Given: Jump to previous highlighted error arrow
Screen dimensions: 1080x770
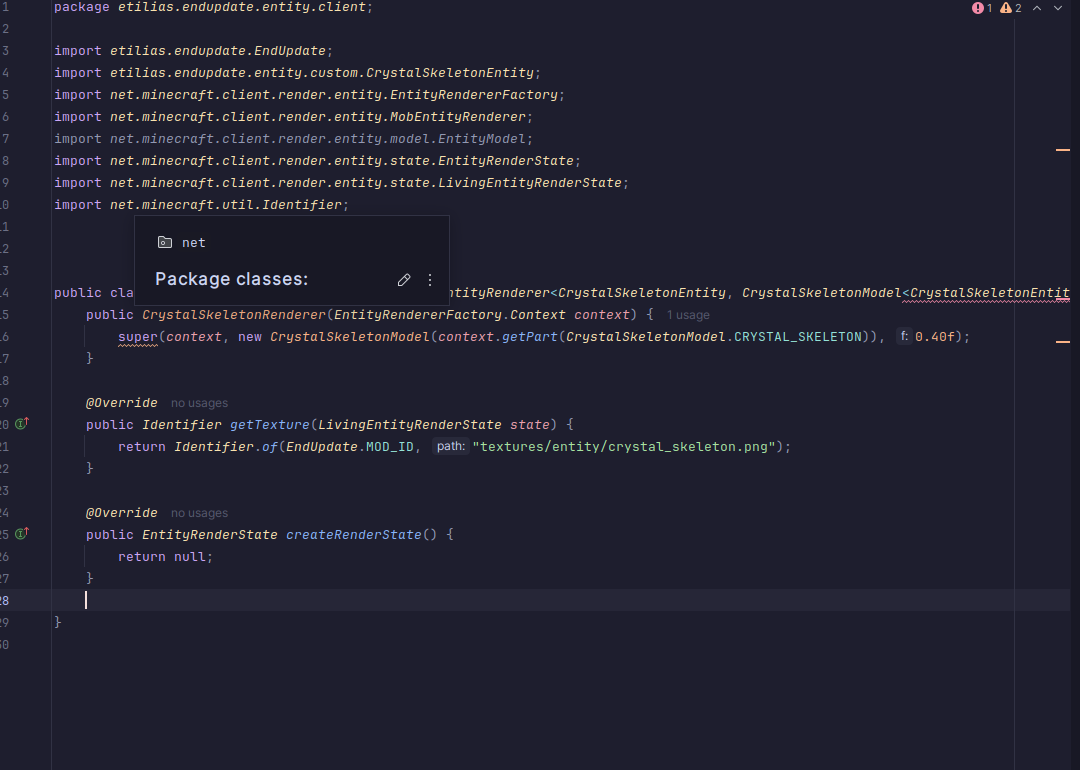Looking at the screenshot, I should 1037,8.
